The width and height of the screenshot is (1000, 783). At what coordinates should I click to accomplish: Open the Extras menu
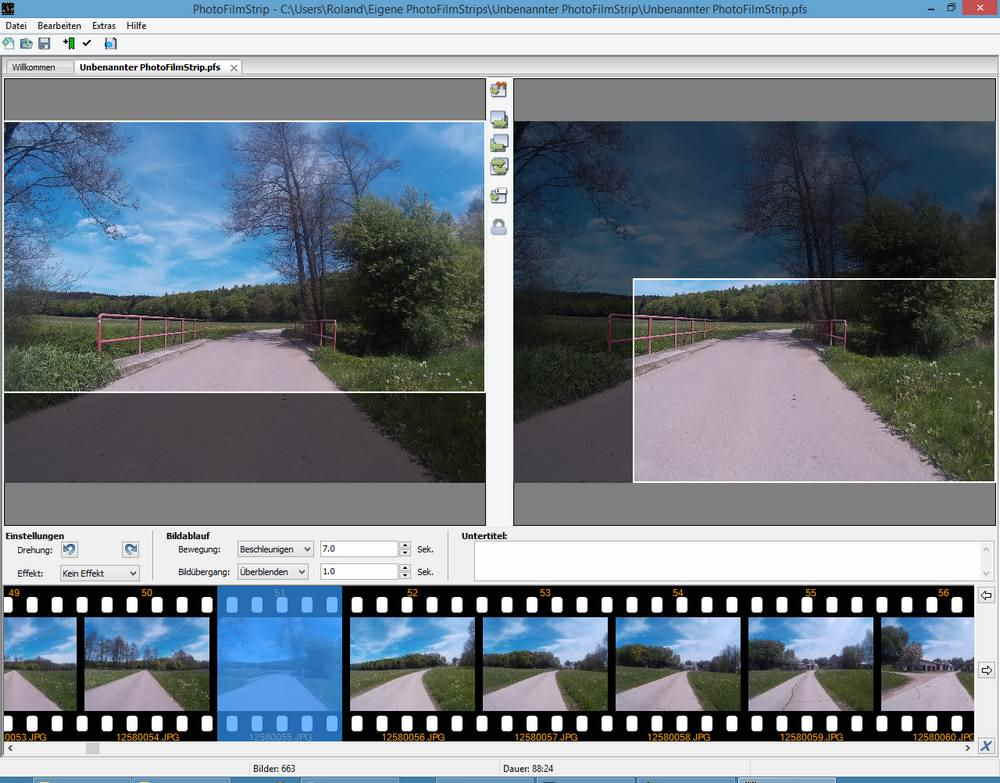[x=103, y=25]
